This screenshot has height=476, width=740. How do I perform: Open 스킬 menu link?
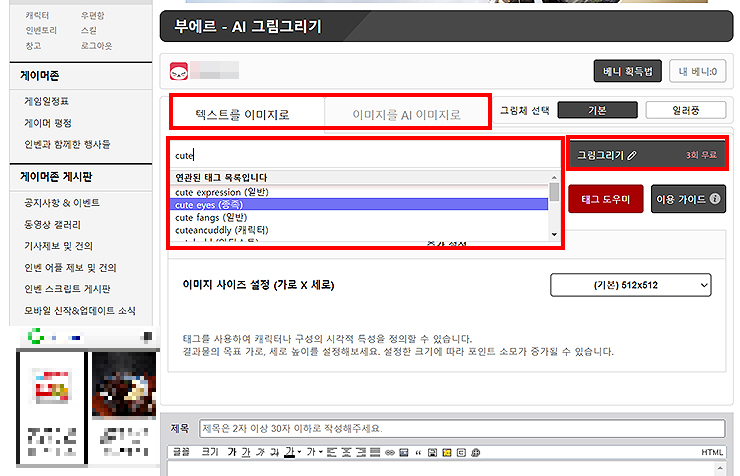tap(89, 30)
